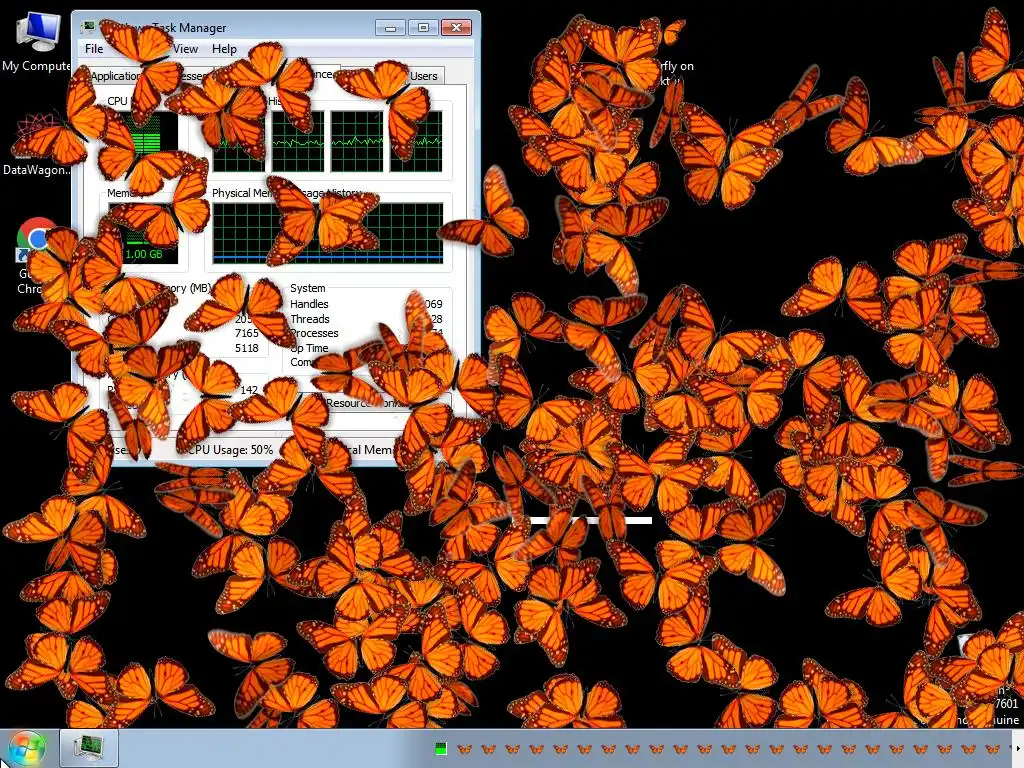This screenshot has width=1024, height=768.
Task: Click the 'Up Time' label under System
Action: (309, 348)
